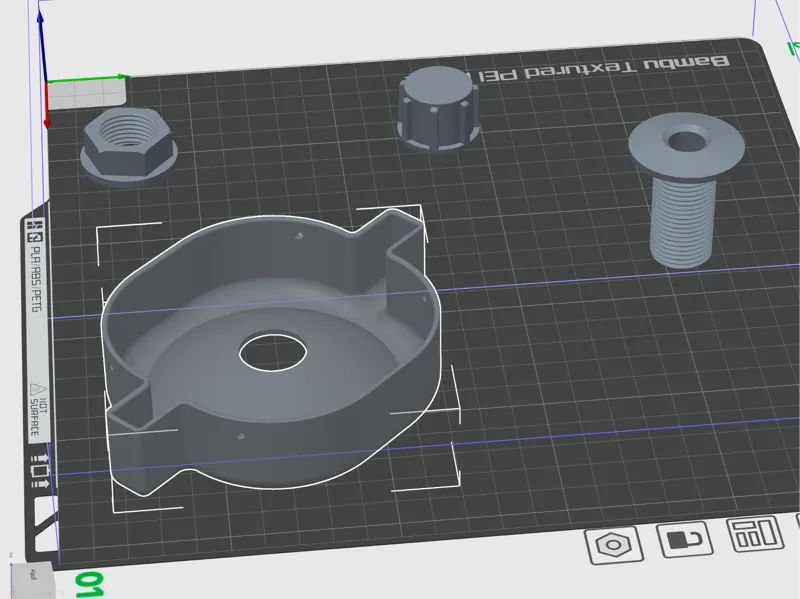The width and height of the screenshot is (800, 599).
Task: Click the center hole of the housing
Action: click(x=273, y=353)
